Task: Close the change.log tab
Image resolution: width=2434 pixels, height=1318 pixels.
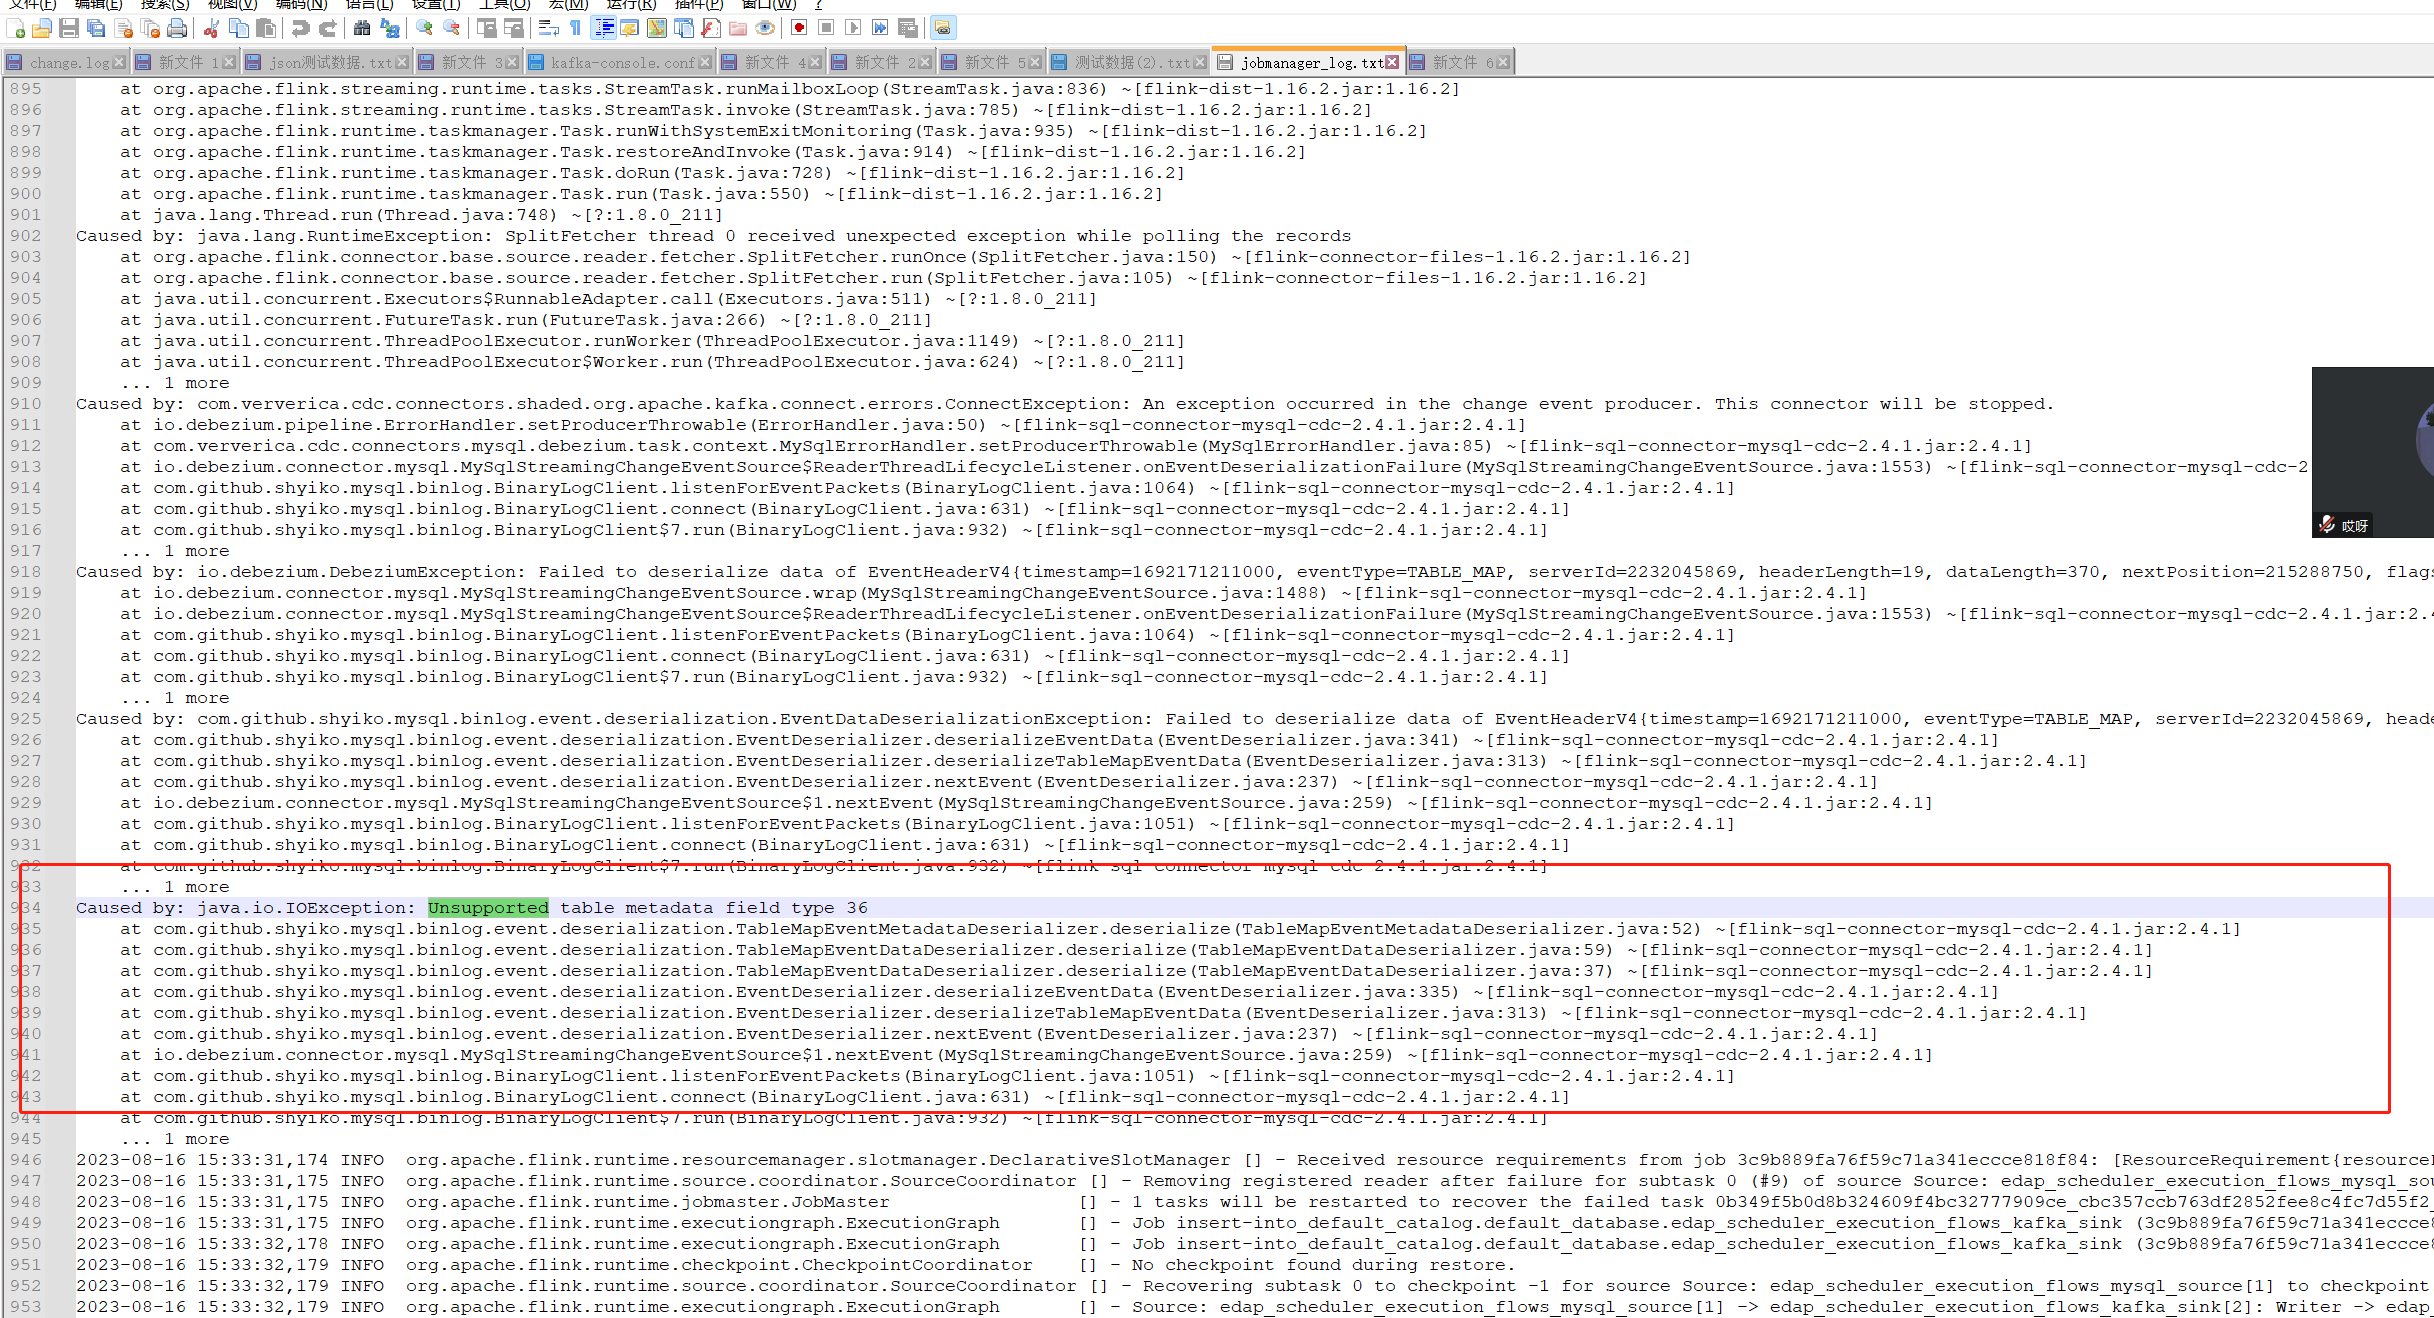Action: coord(119,62)
